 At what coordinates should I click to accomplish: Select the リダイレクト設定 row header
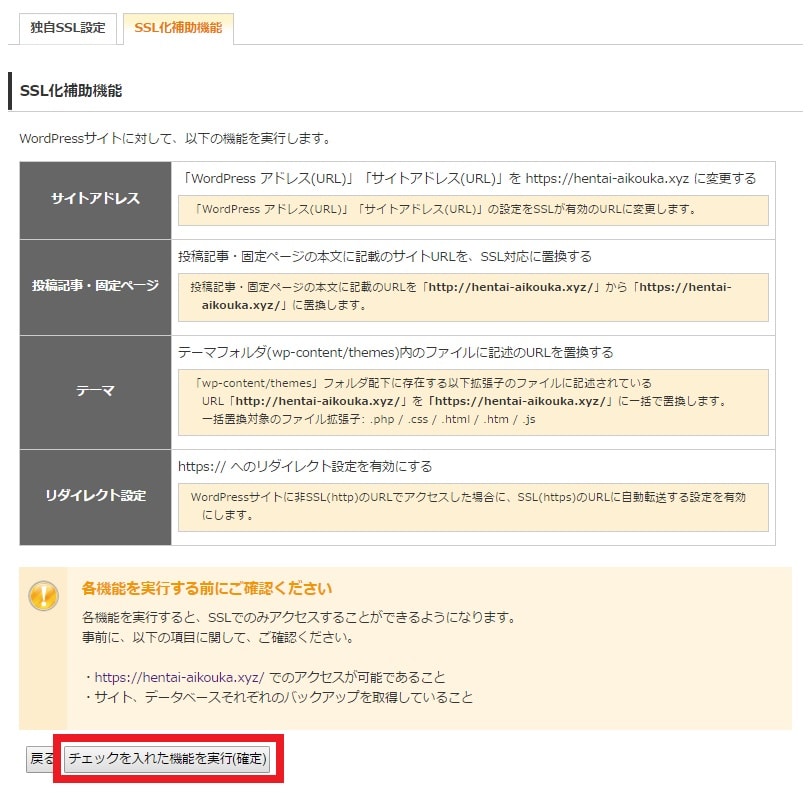tap(95, 497)
